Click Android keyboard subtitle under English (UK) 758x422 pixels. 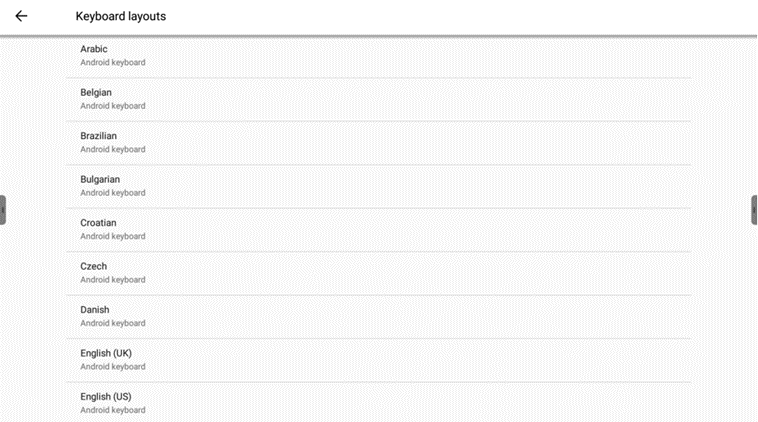[112, 367]
